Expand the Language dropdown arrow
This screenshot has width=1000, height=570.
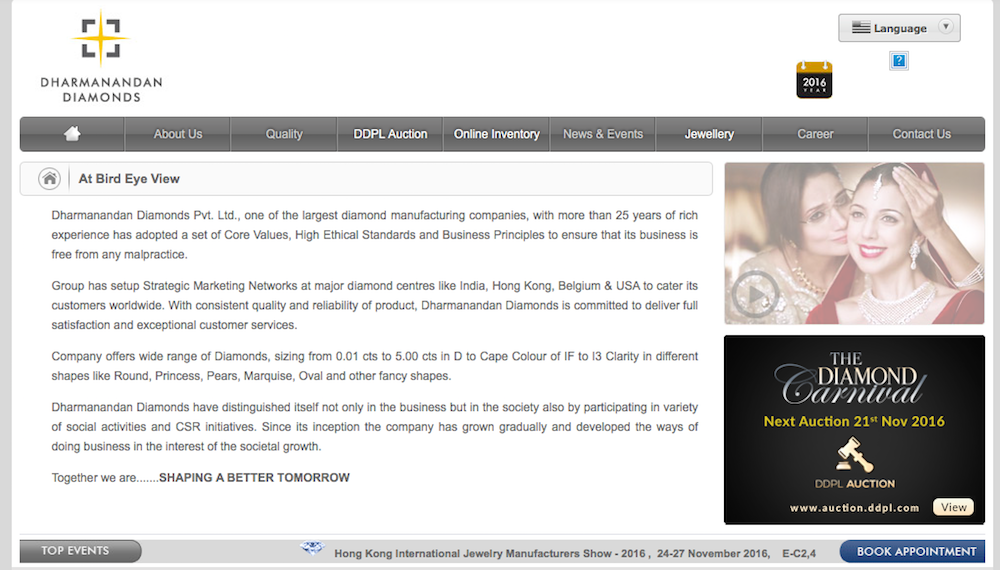[946, 27]
